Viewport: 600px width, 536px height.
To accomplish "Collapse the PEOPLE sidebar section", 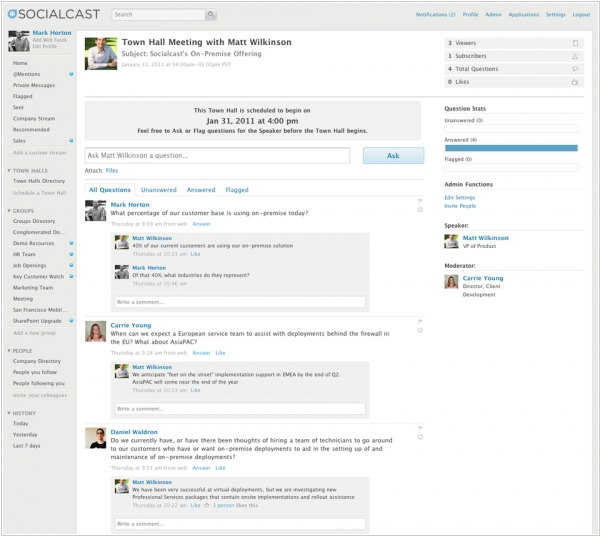I will (x=9, y=351).
